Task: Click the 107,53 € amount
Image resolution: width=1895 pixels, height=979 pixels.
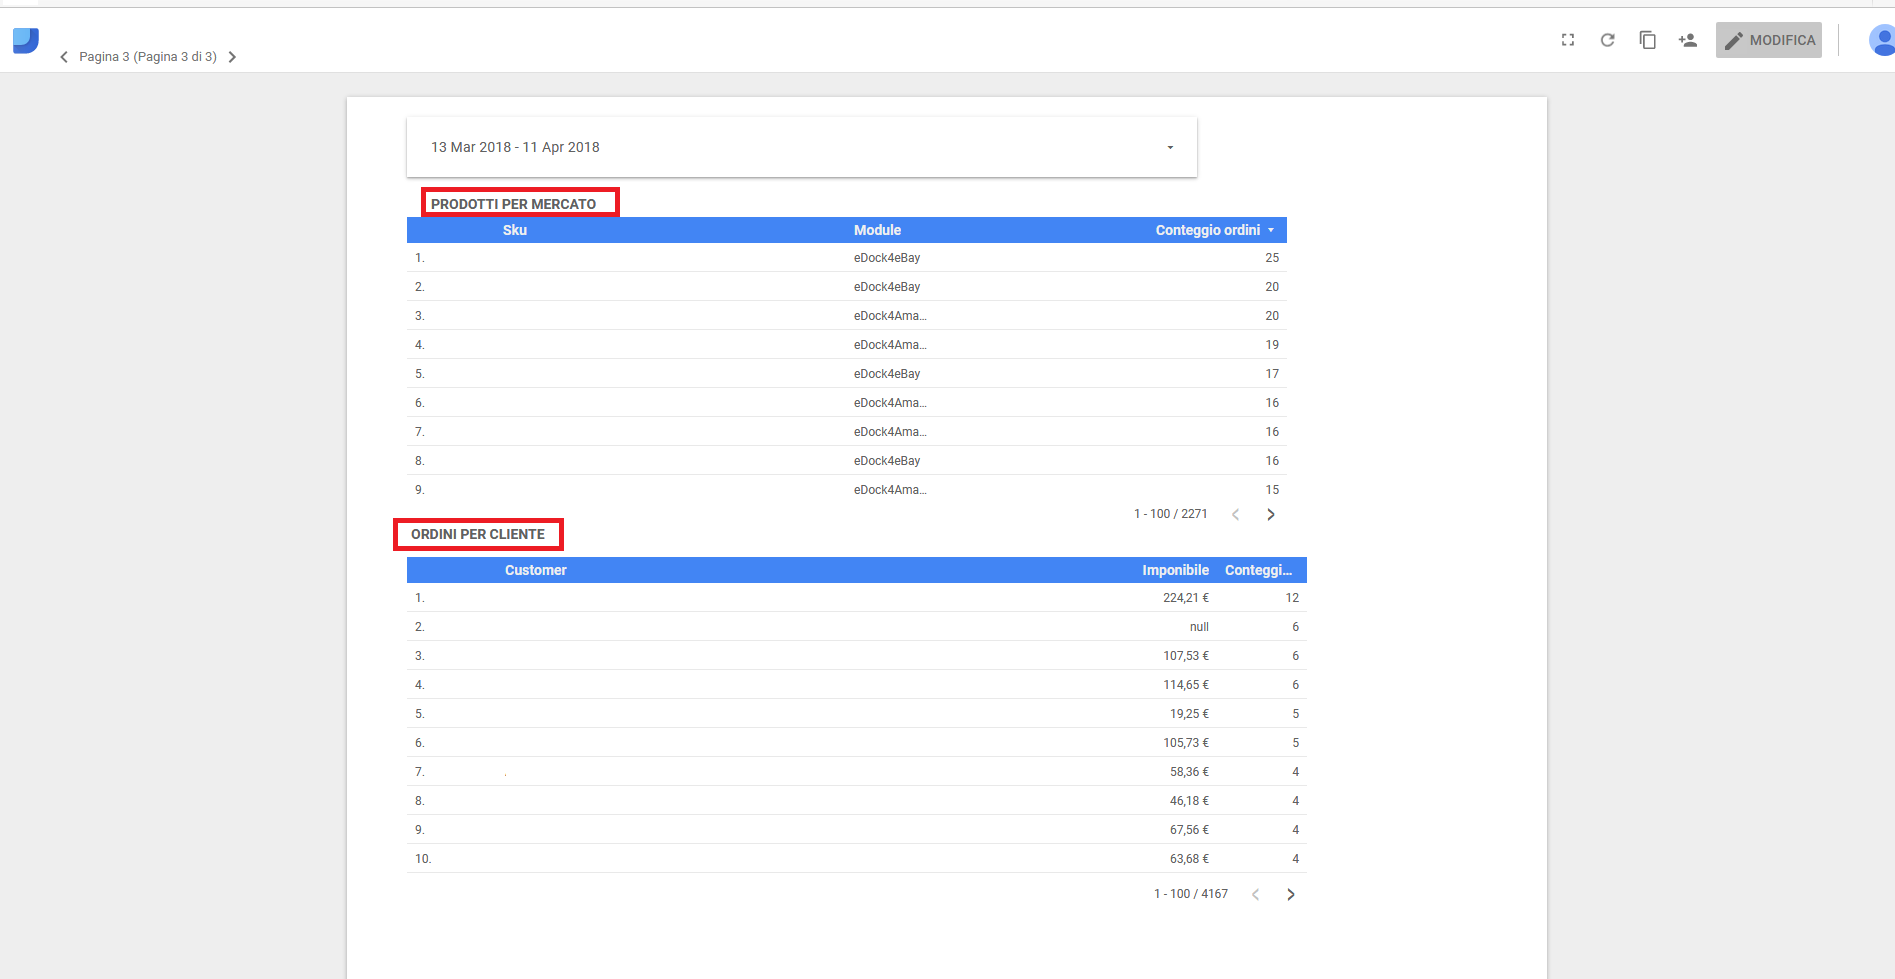Action: 1186,656
